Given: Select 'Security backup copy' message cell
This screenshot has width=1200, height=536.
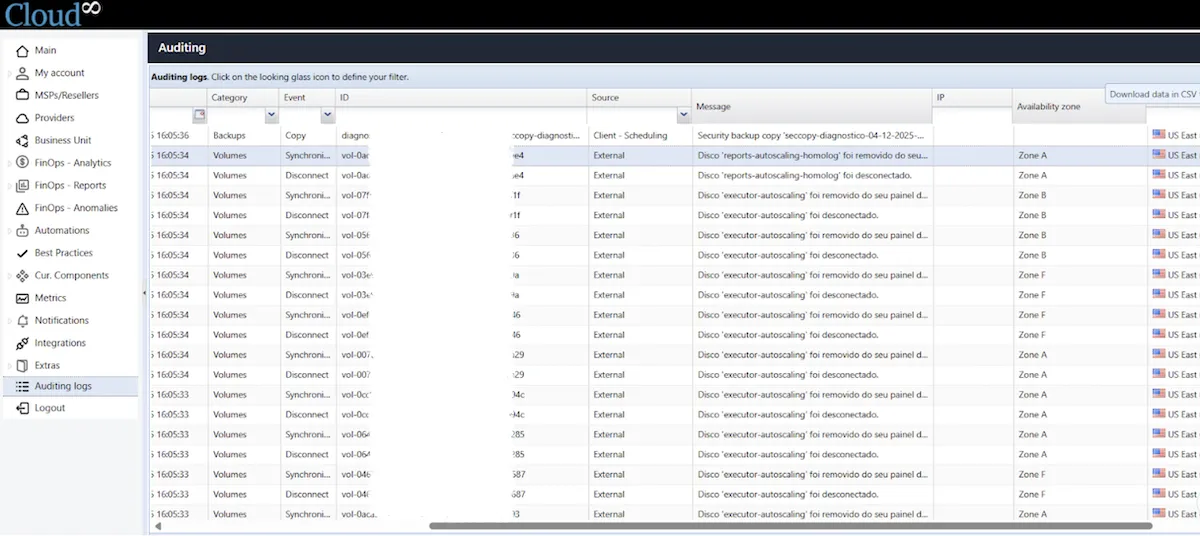Looking at the screenshot, I should 812,135.
